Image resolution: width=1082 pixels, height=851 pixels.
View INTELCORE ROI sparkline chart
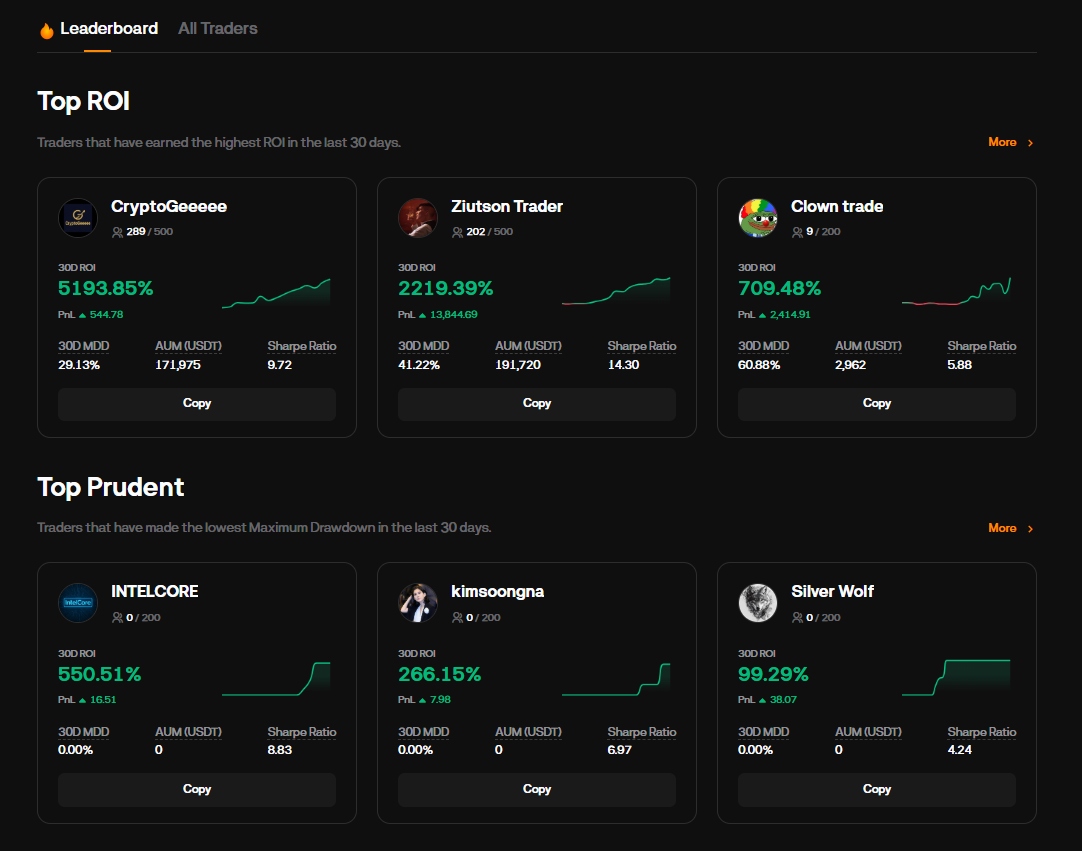[276, 678]
